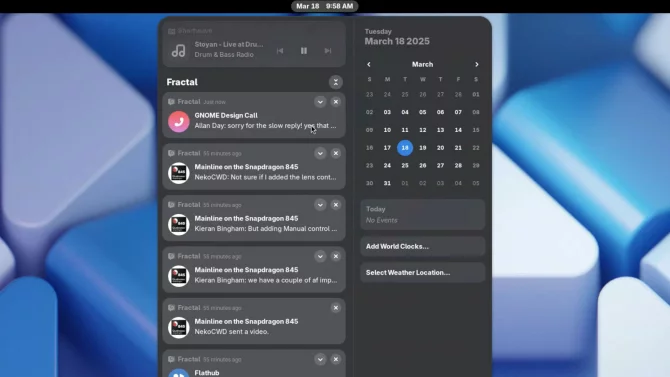Screen dimensions: 670x377
Task: Click Snapdragon 845 avatar on 'sent a video' notification
Action: tap(179, 327)
